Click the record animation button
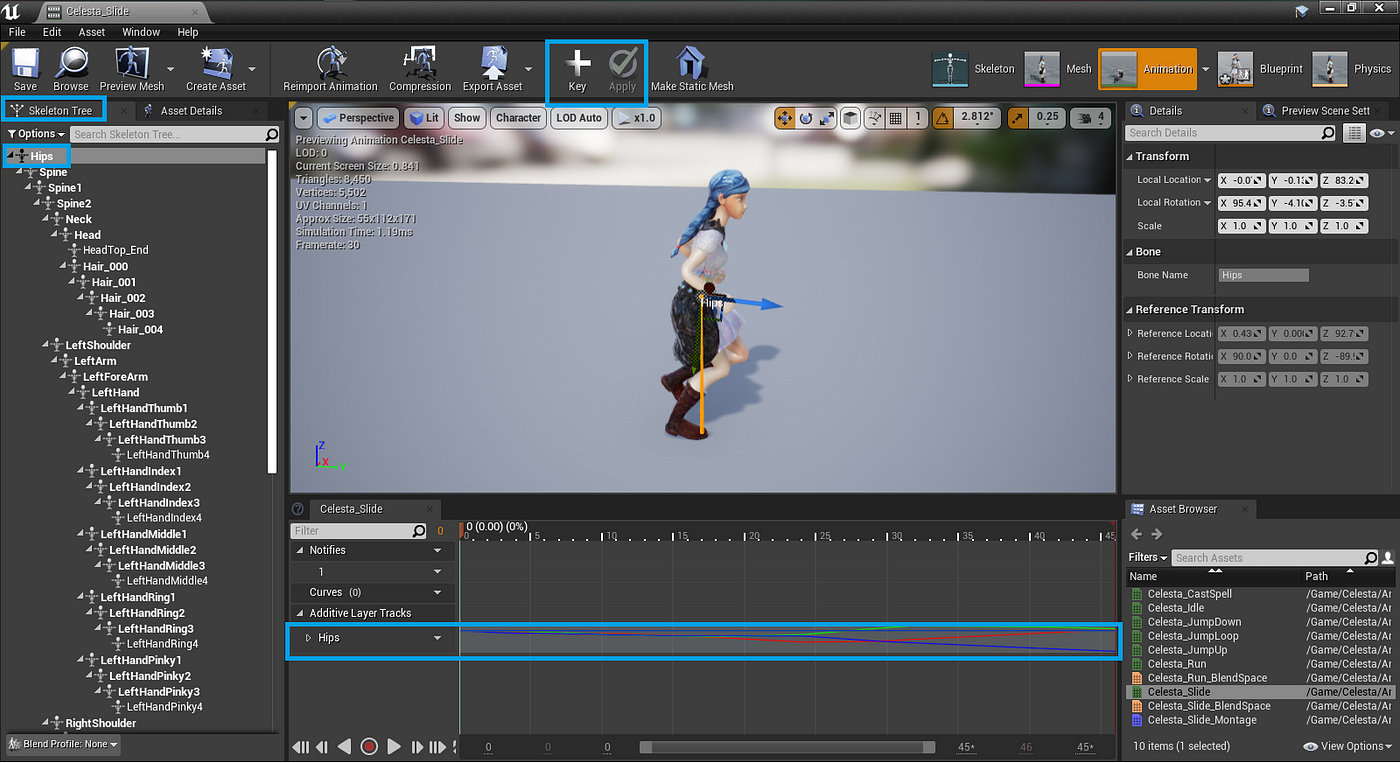This screenshot has width=1400, height=763. pos(369,747)
